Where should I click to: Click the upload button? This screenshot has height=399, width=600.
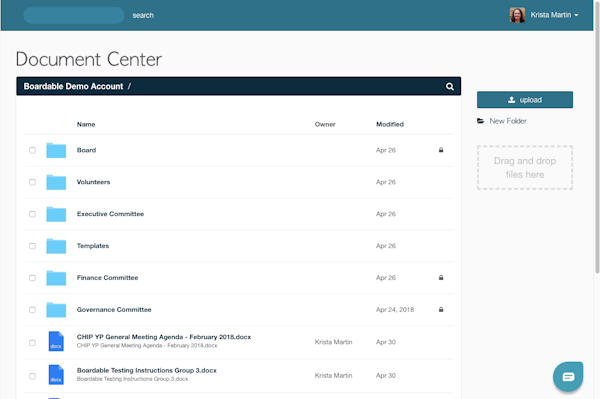pos(525,100)
